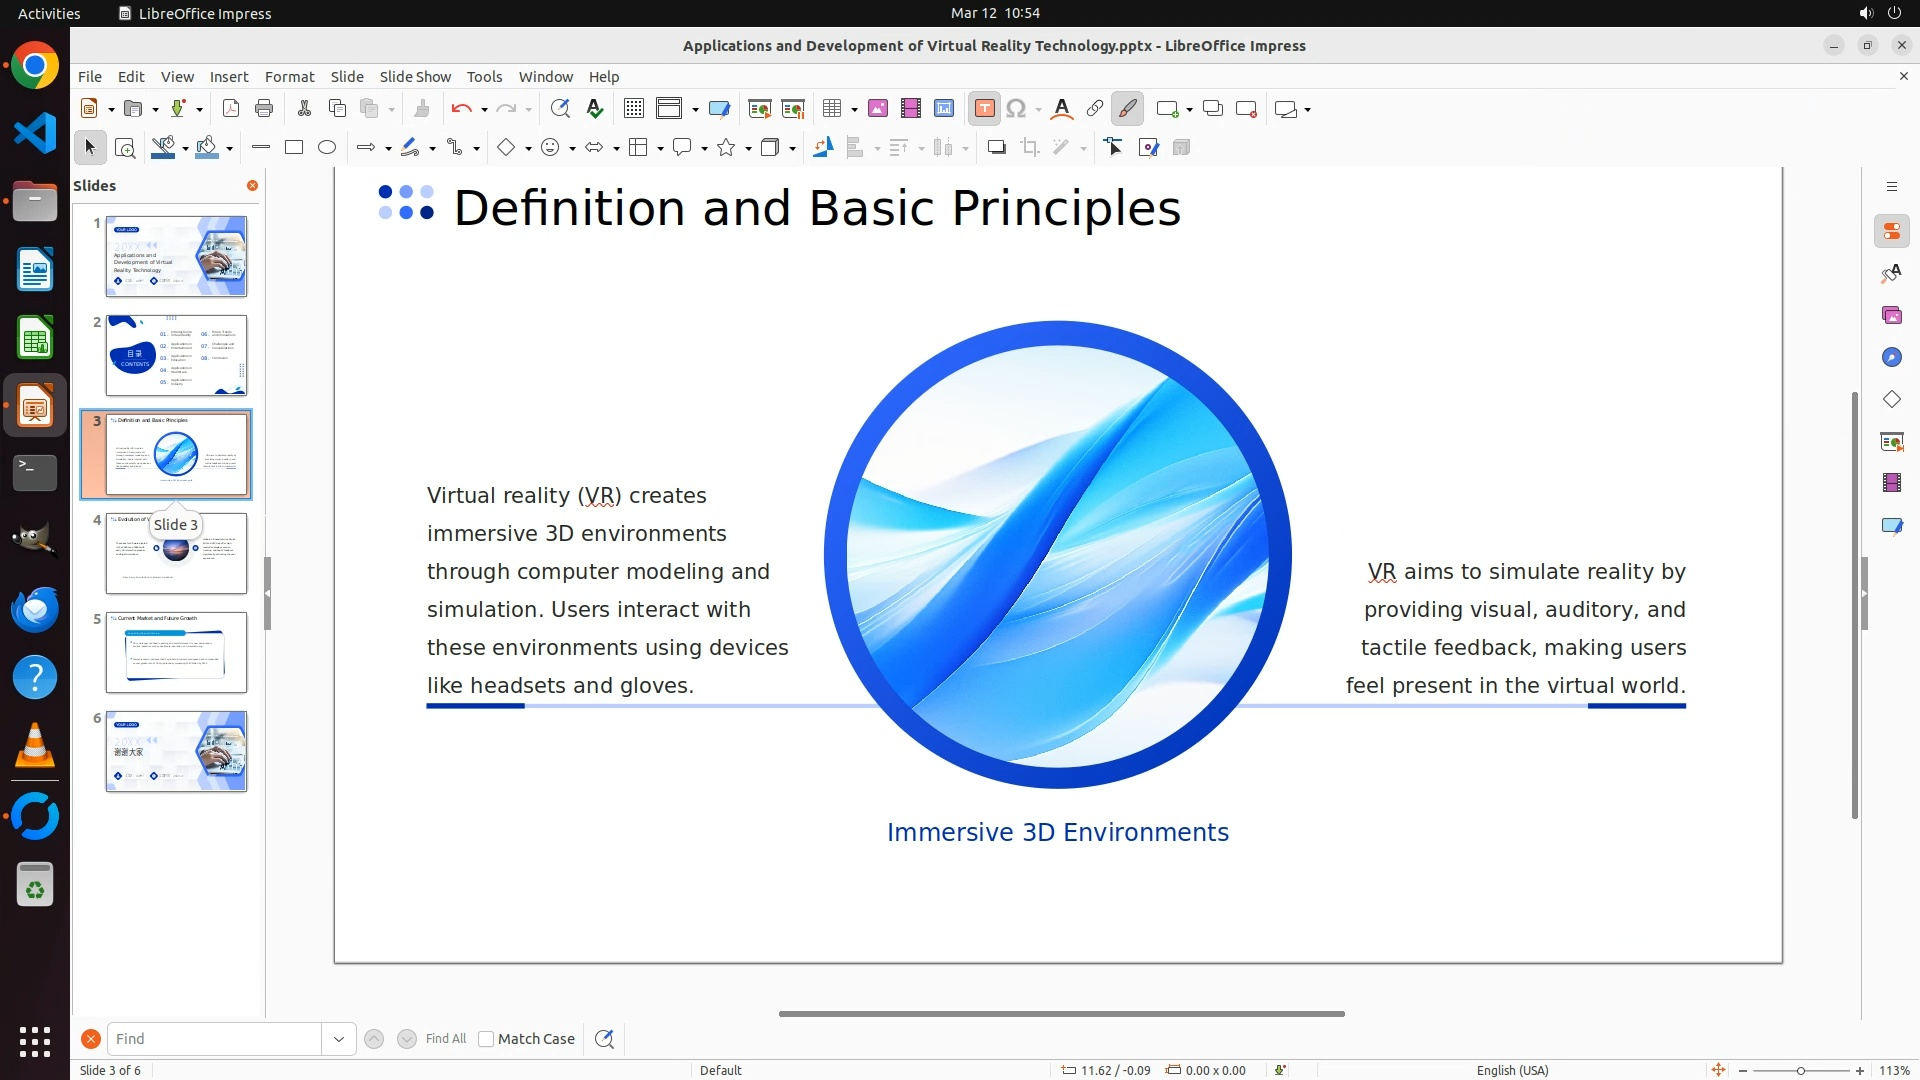Click the Start from First Slide icon
This screenshot has width=1920, height=1080.
point(760,109)
